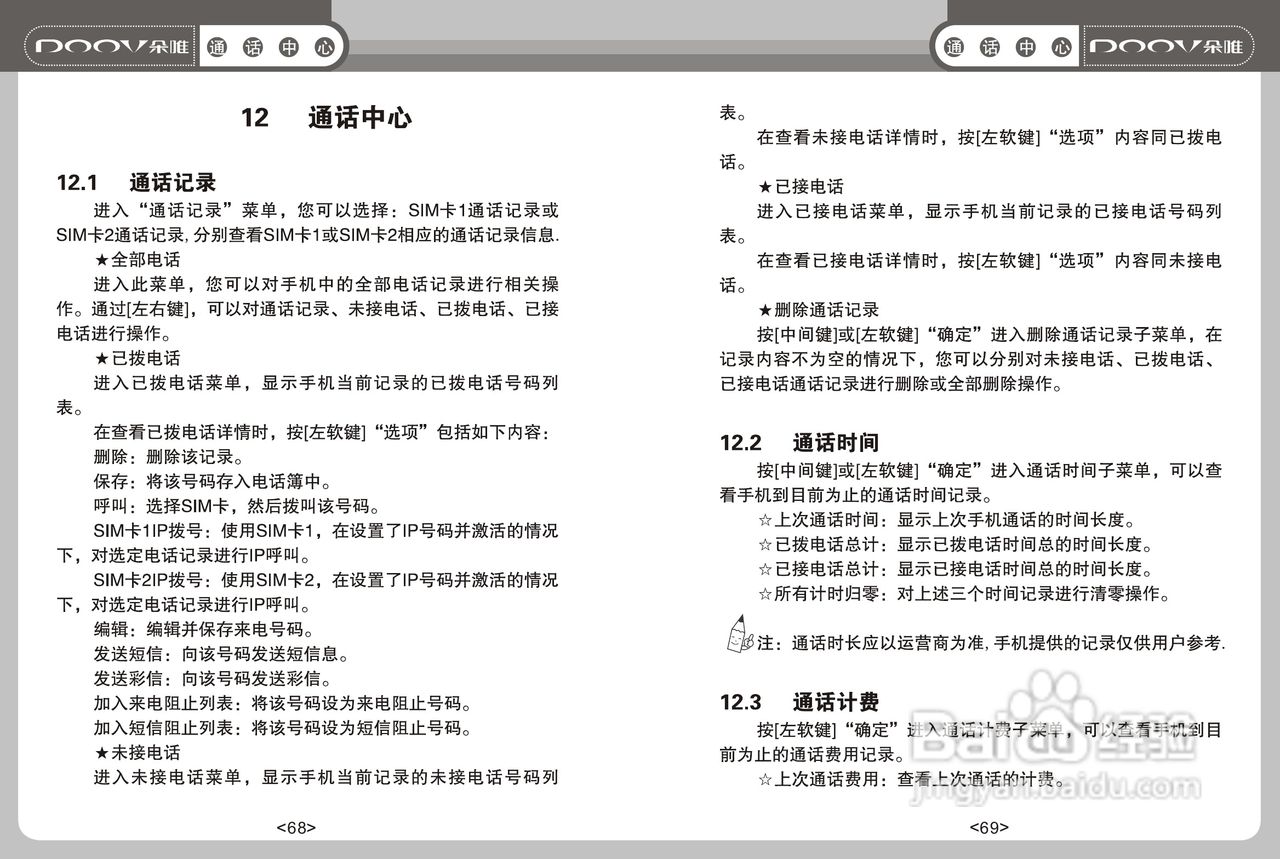Select the 通 circular badge icon
Screen dimensions: 1280x859
pyautogui.click(x=216, y=46)
